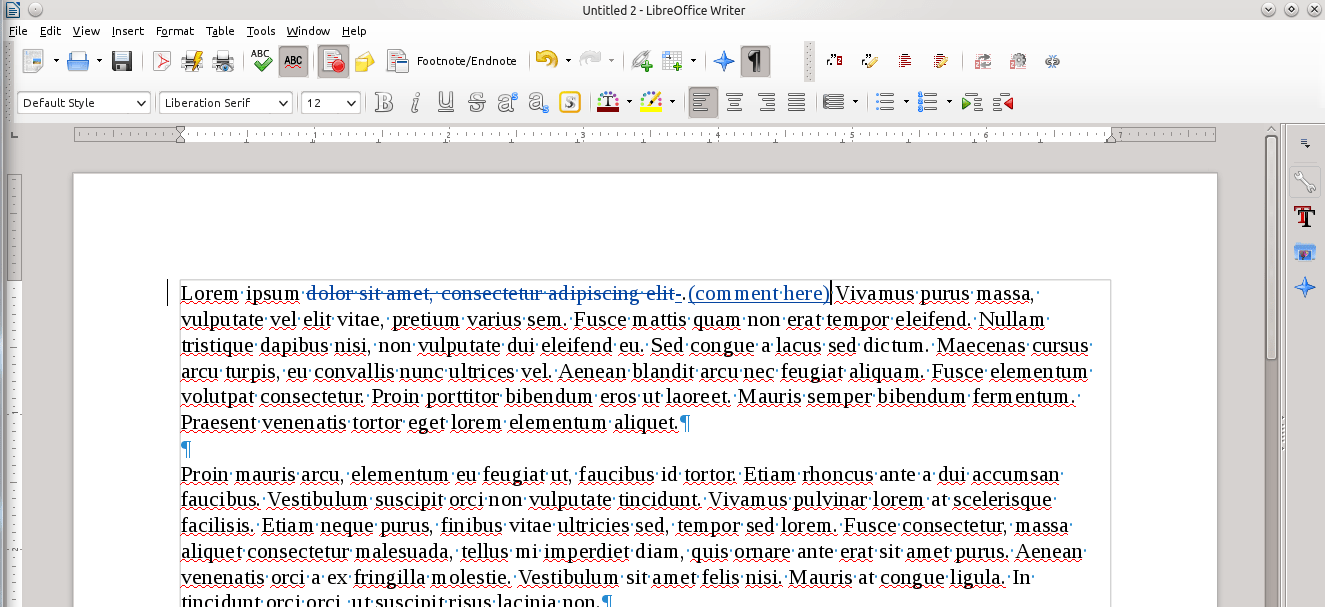This screenshot has width=1325, height=607.
Task: Open the font size 12 dropdown
Action: (351, 103)
